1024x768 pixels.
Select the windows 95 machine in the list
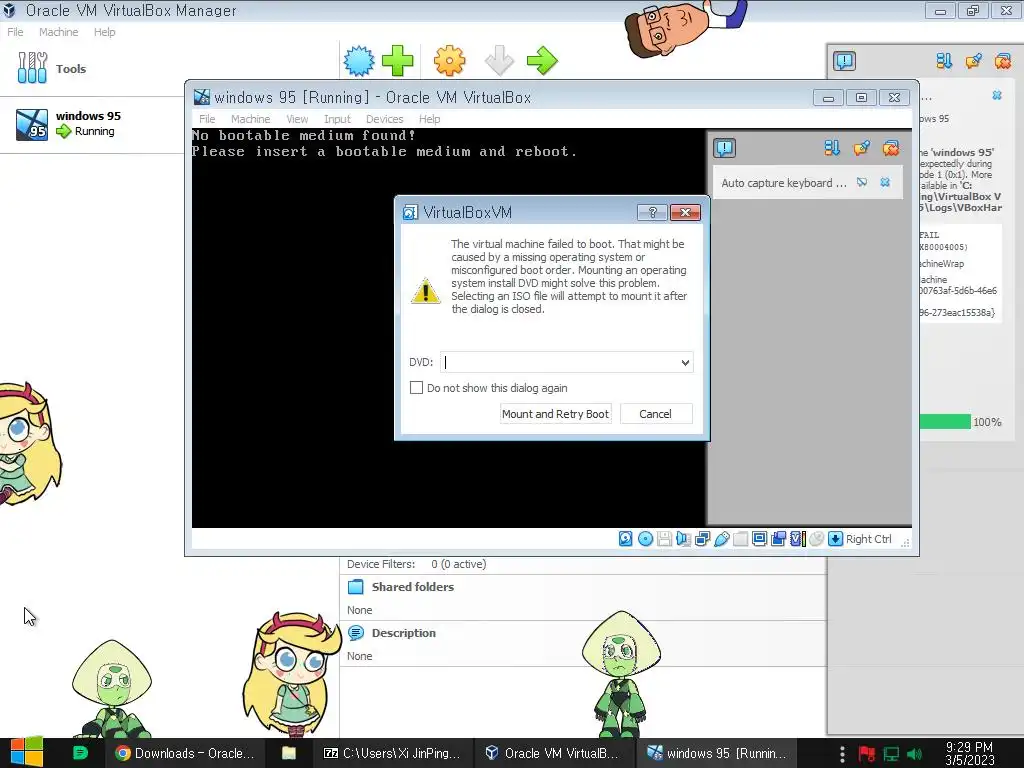(92, 124)
